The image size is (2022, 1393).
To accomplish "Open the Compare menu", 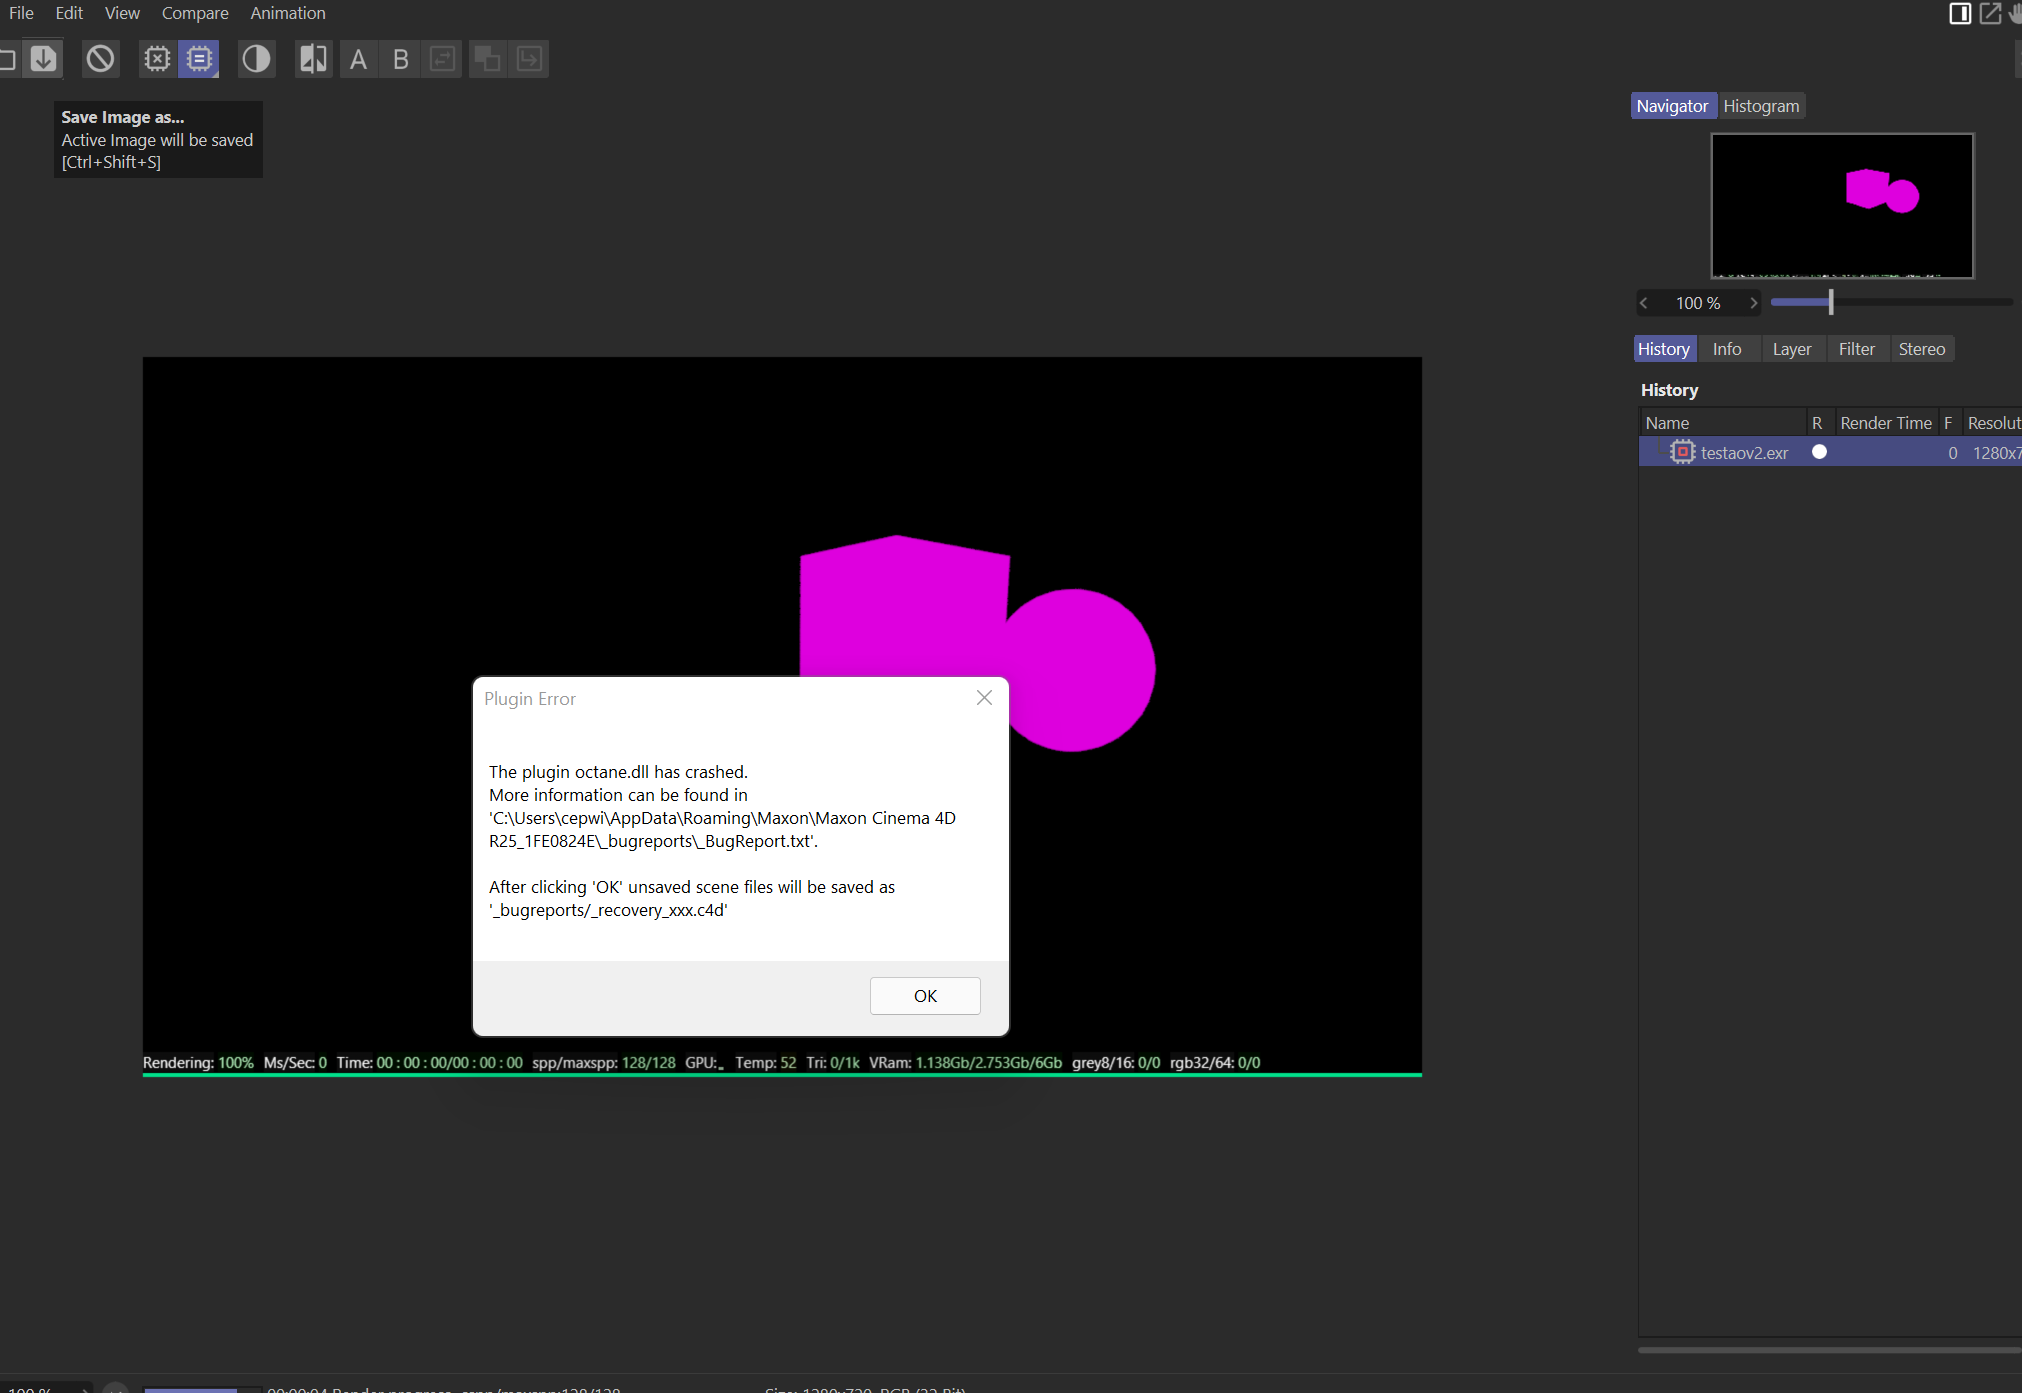I will coord(195,13).
